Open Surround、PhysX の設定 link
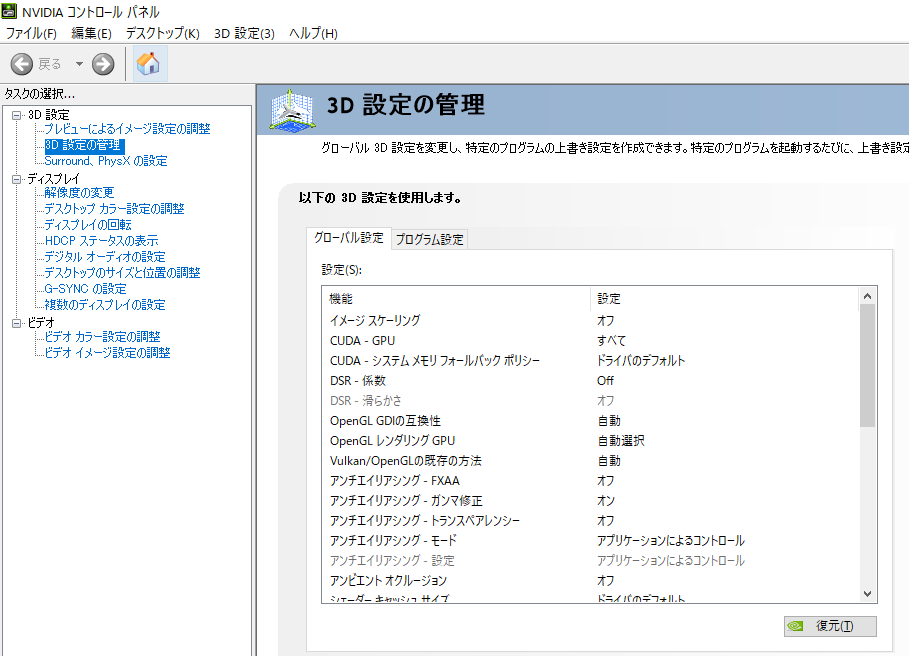This screenshot has width=909, height=656. click(x=106, y=161)
